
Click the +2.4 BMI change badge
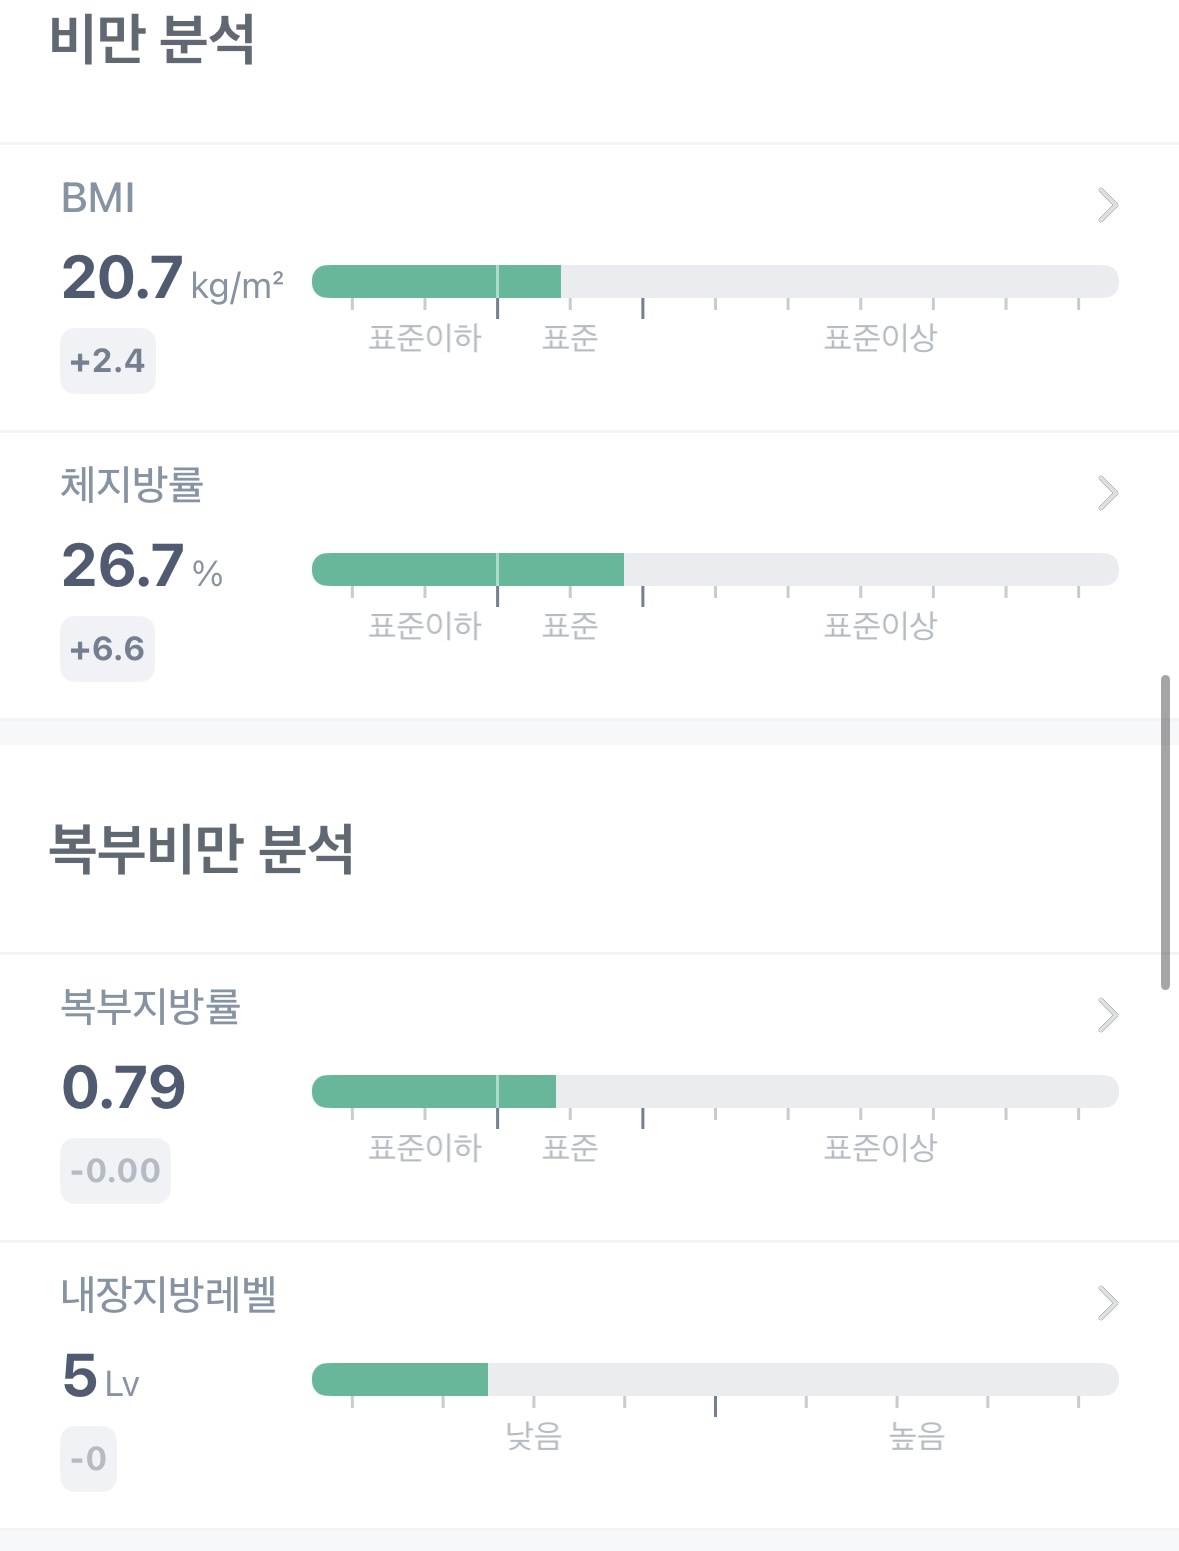108,361
